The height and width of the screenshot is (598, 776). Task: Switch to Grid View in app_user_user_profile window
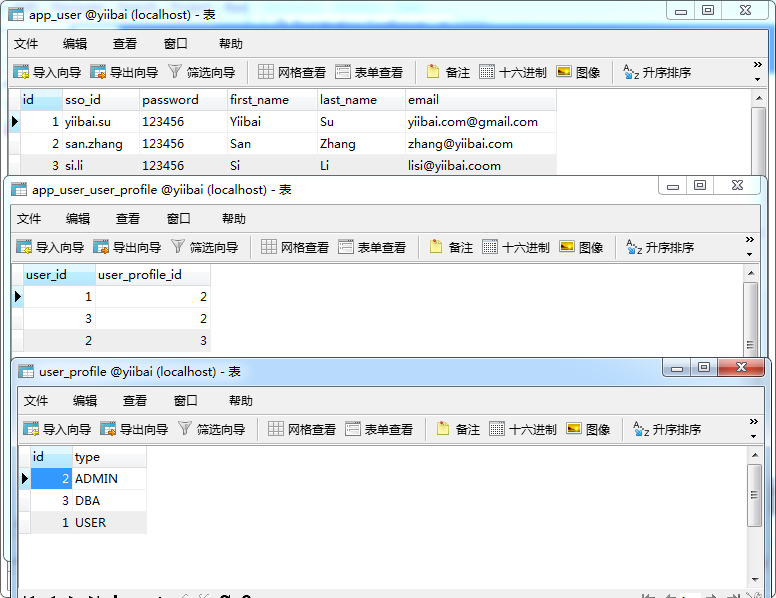coord(295,247)
